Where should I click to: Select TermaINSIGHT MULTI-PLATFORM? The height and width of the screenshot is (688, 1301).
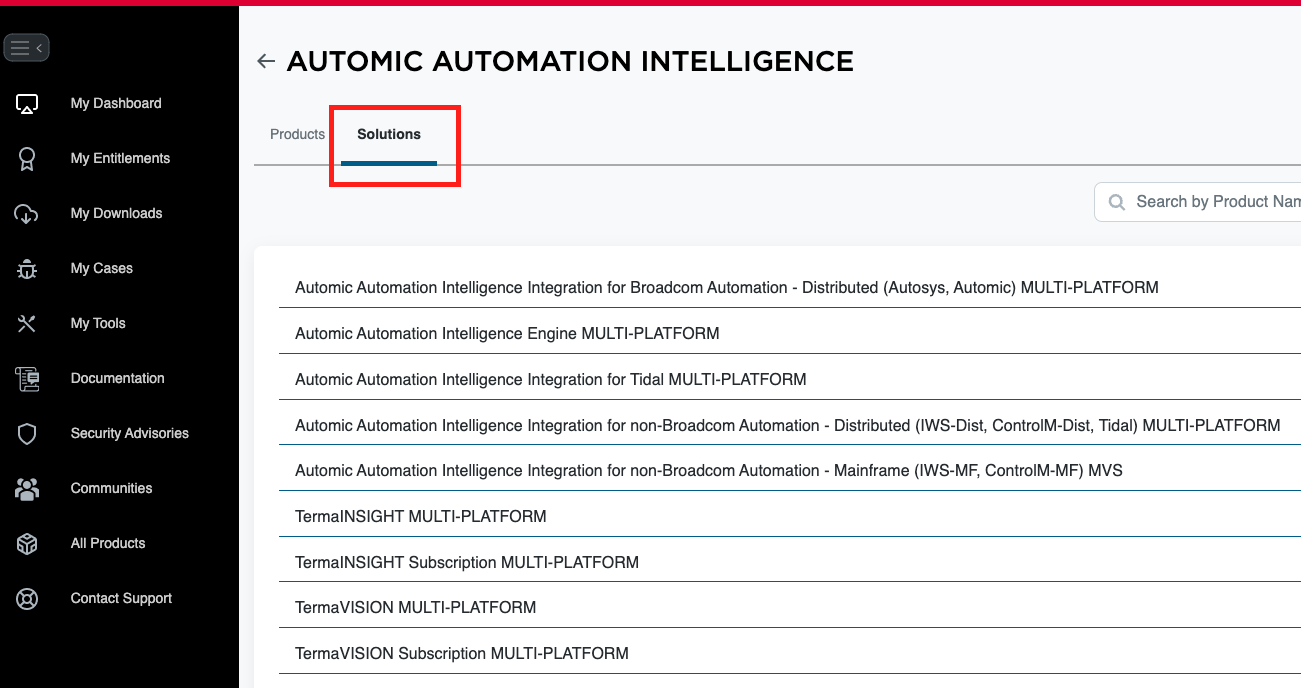click(x=420, y=516)
